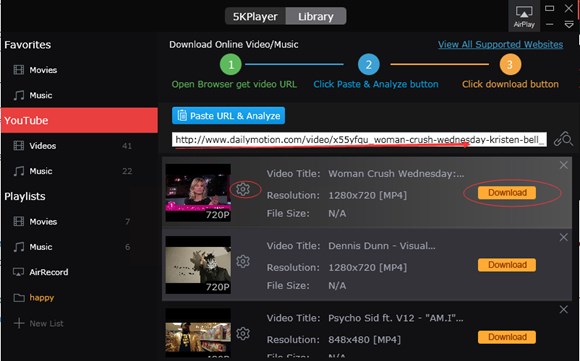The height and width of the screenshot is (361, 580).
Task: Click Woman Crush Wednesday video thumbnail
Action: coord(198,193)
